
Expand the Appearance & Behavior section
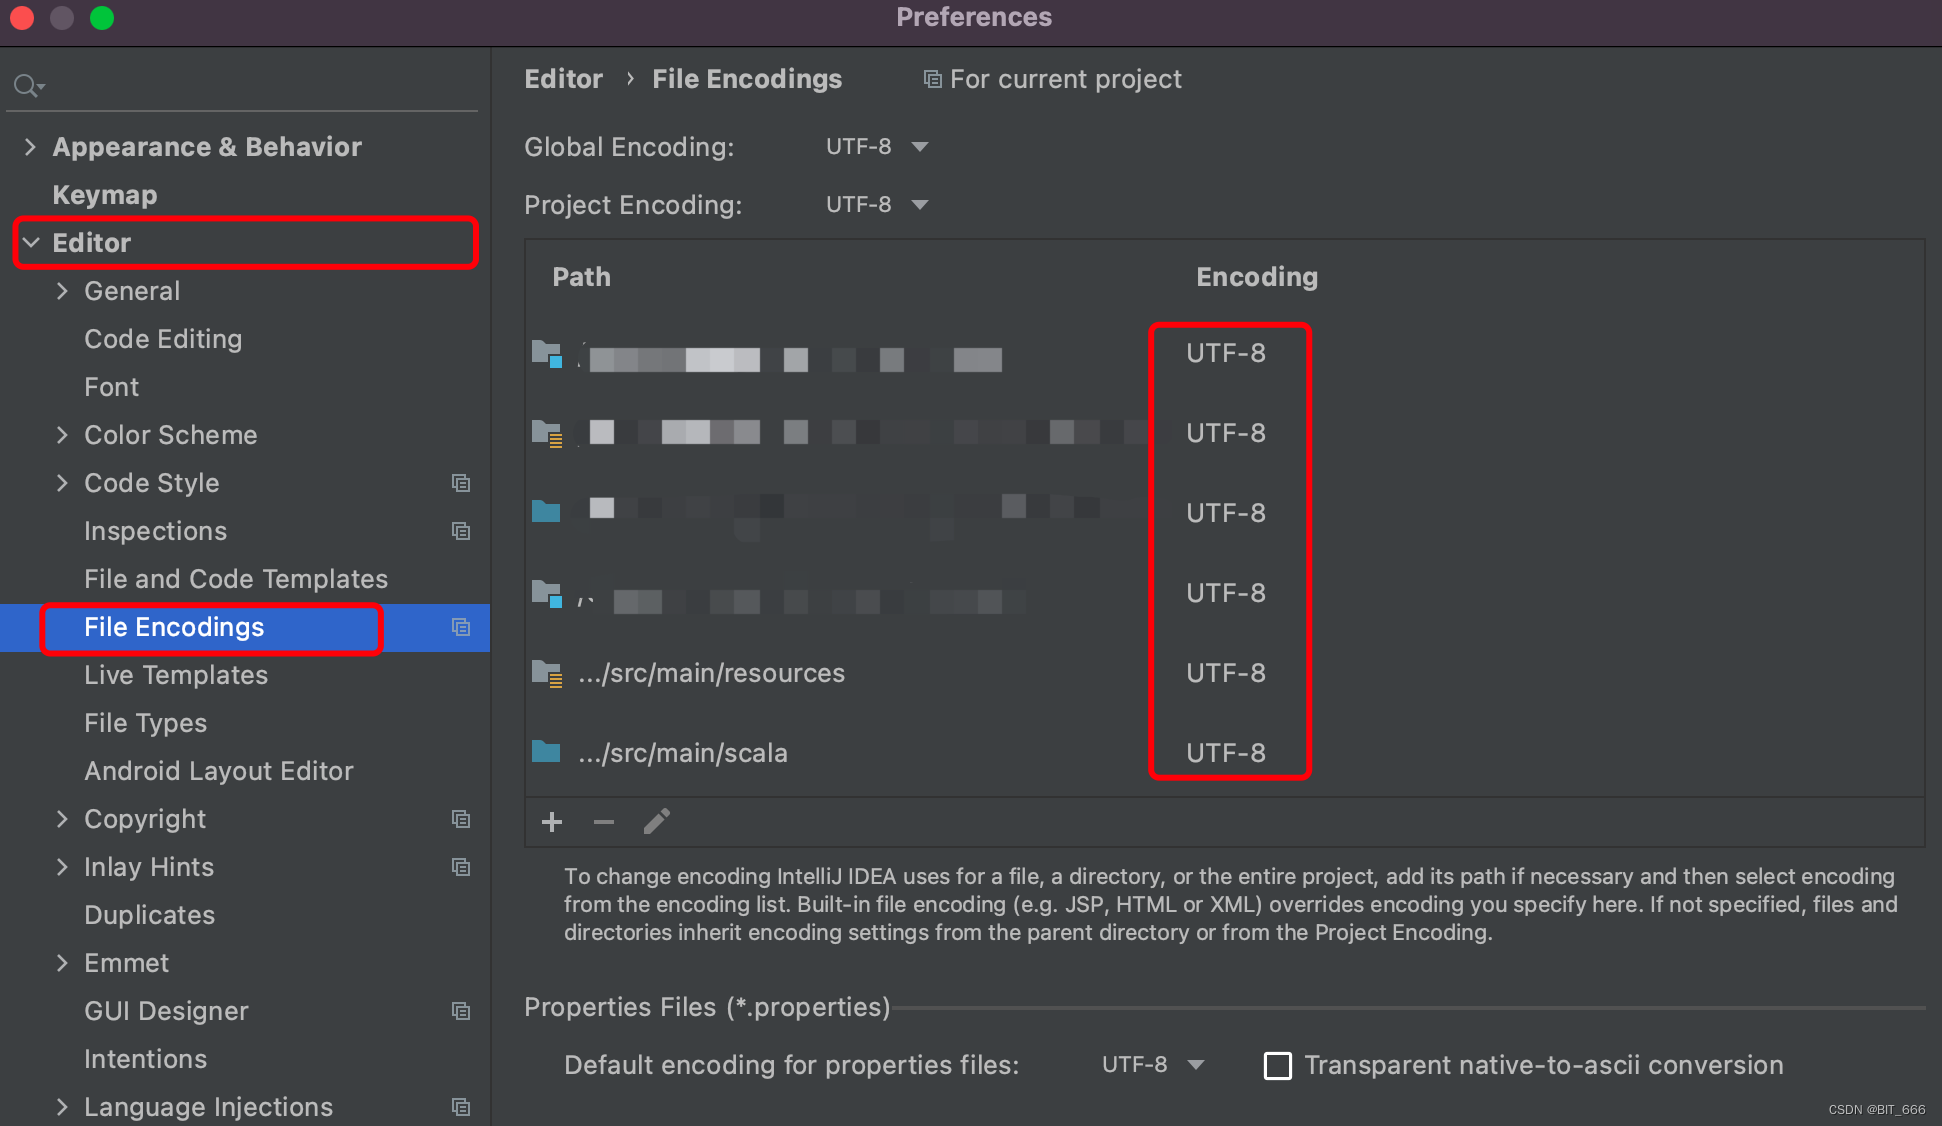(31, 146)
